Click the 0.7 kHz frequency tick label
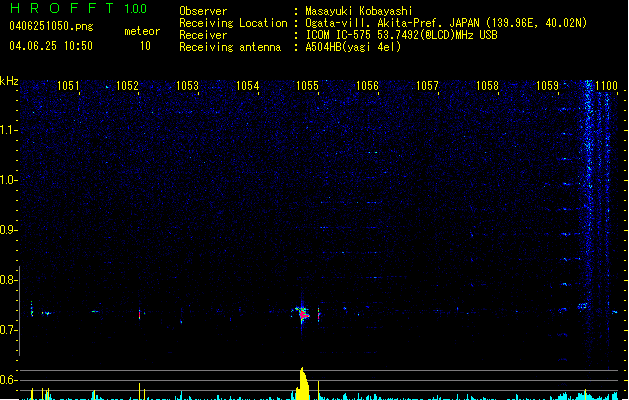This screenshot has height=400, width=629. (8, 330)
